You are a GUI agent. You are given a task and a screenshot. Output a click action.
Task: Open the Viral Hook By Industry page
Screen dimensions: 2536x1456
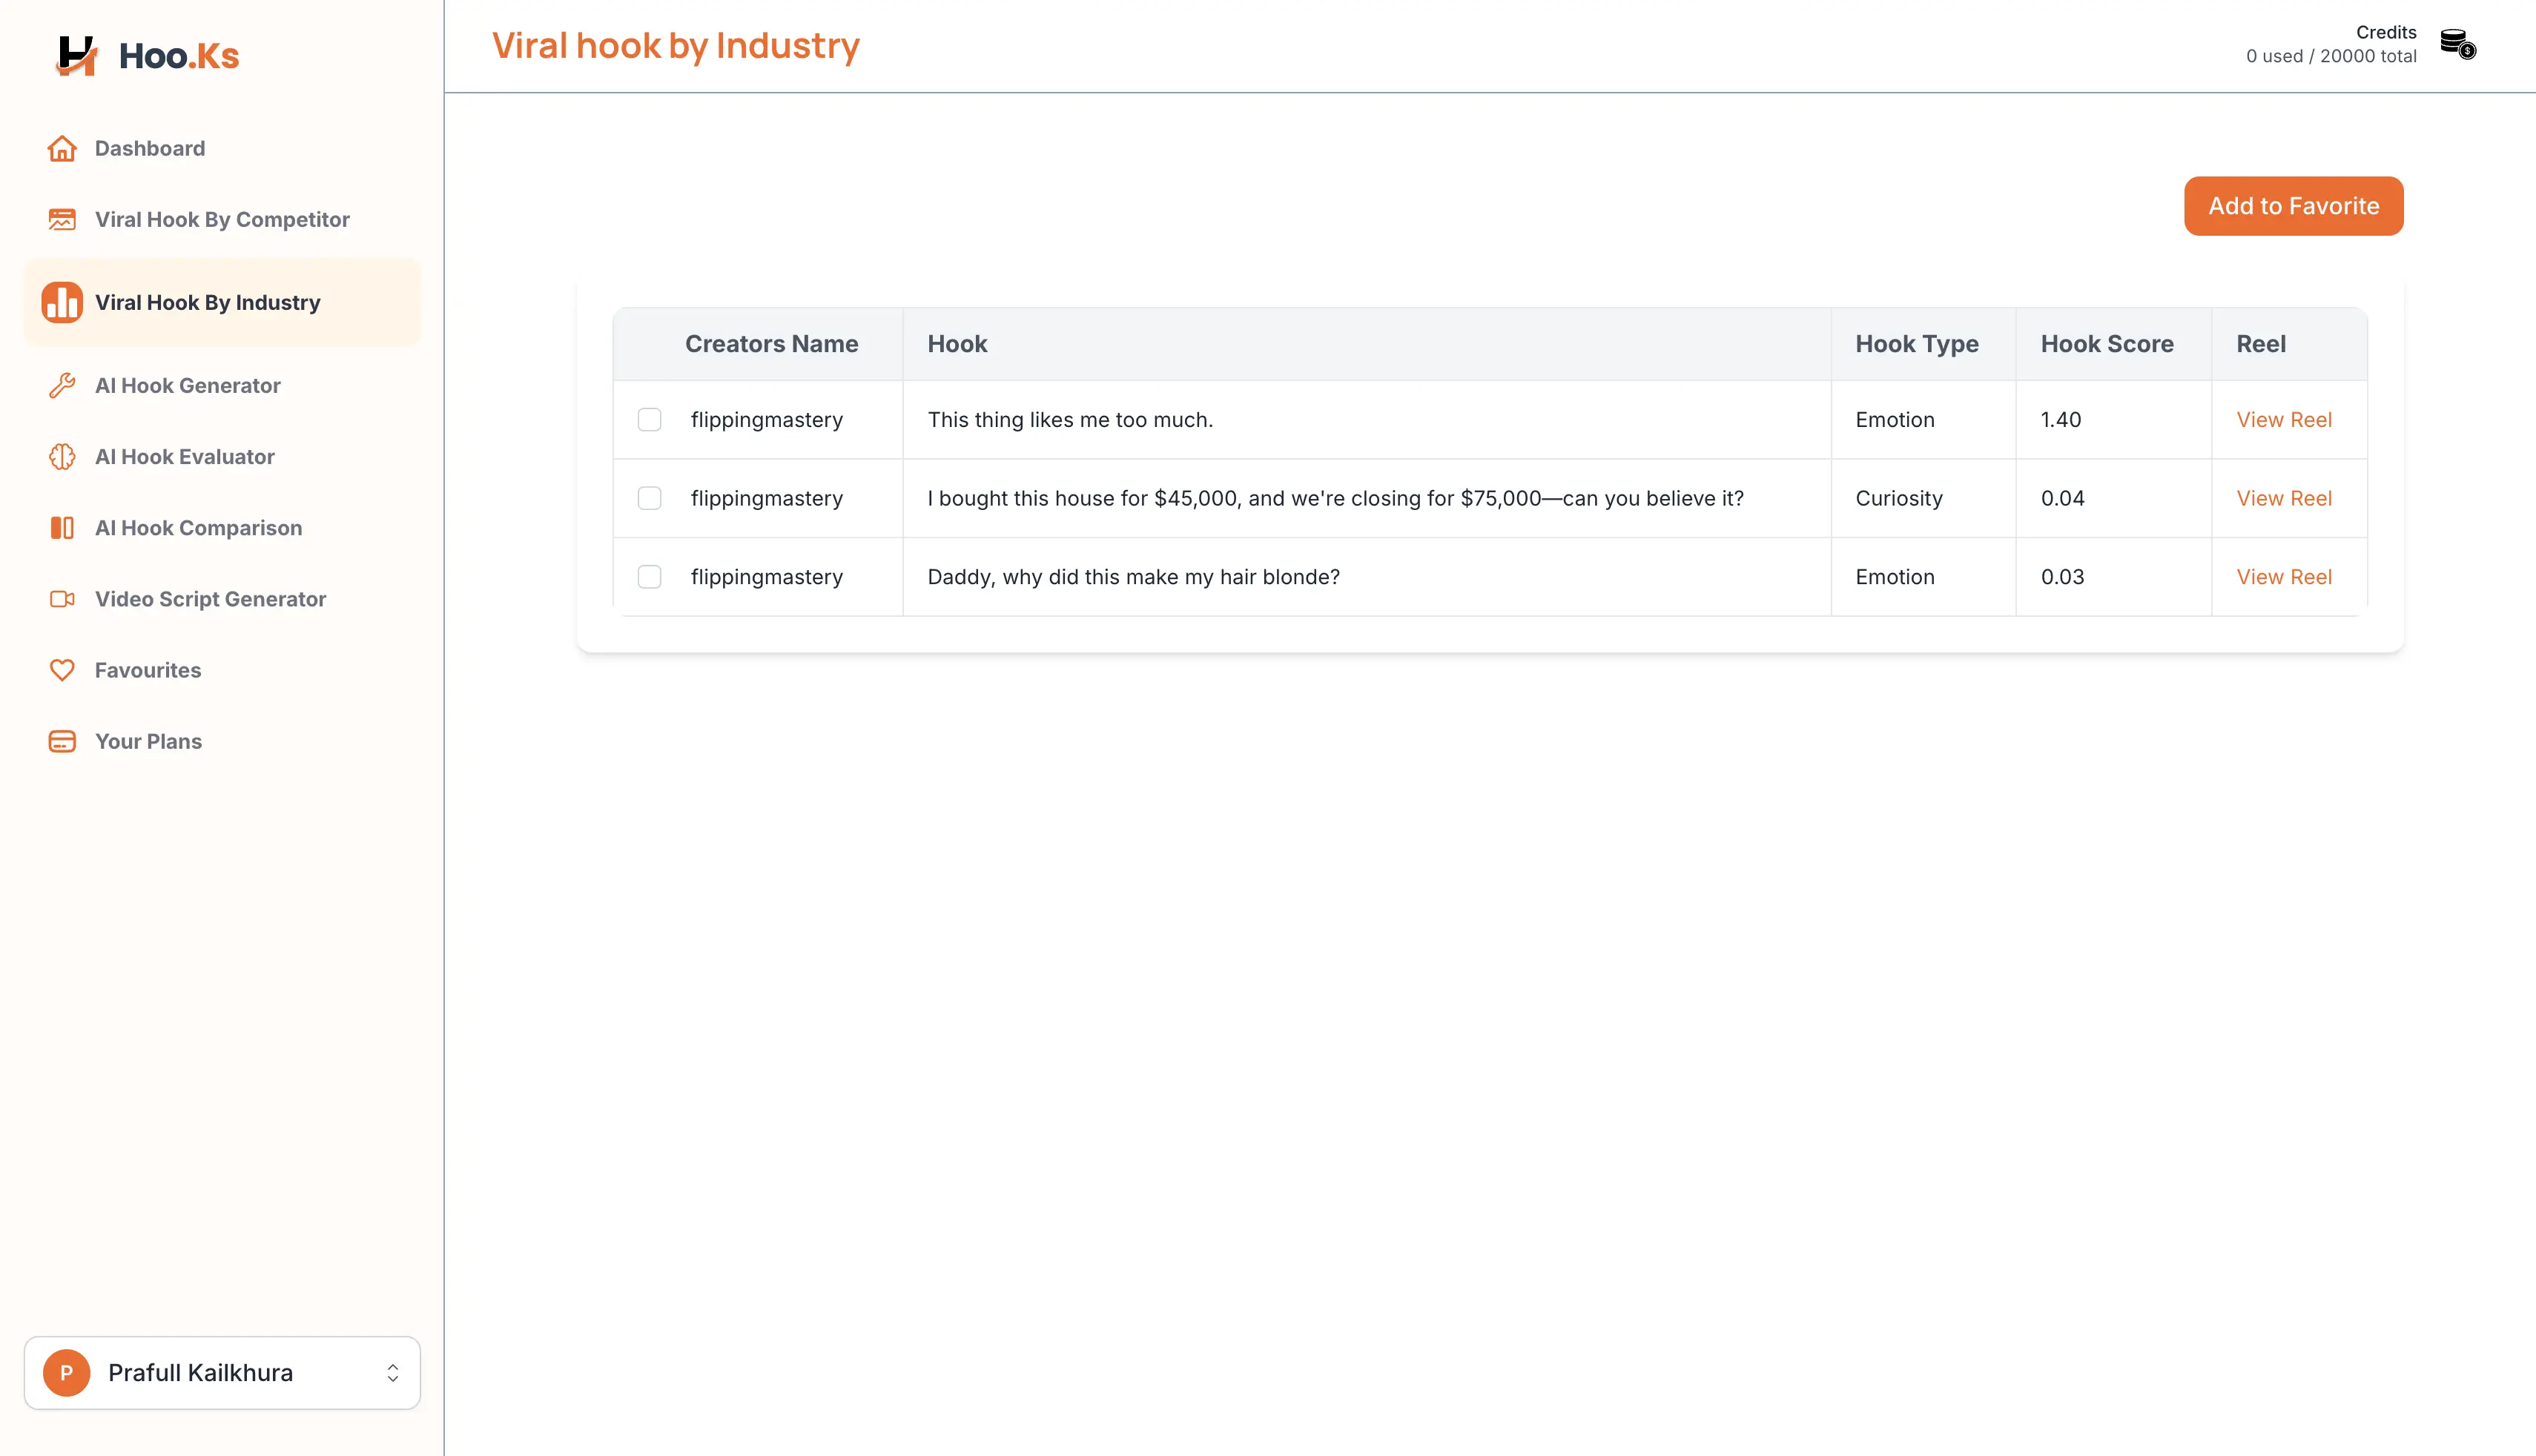207,303
